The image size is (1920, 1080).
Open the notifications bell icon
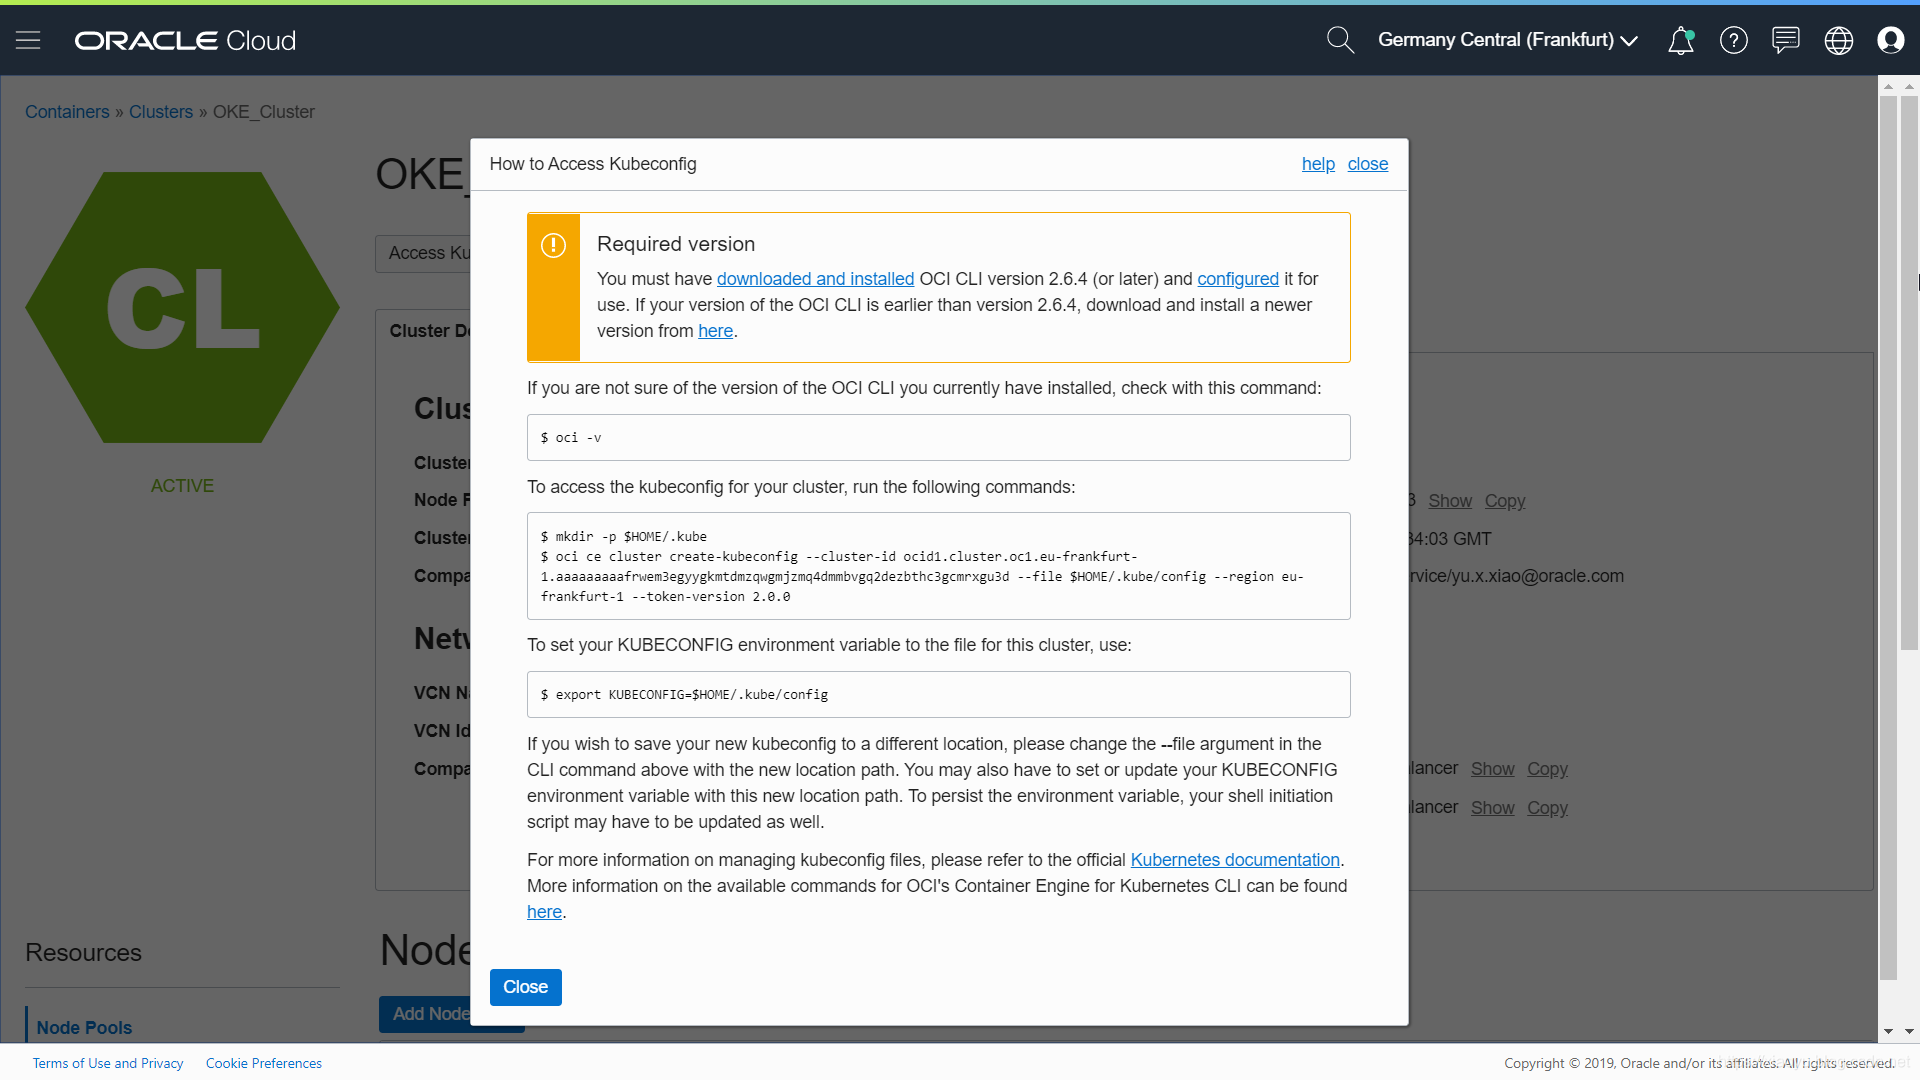[1681, 40]
